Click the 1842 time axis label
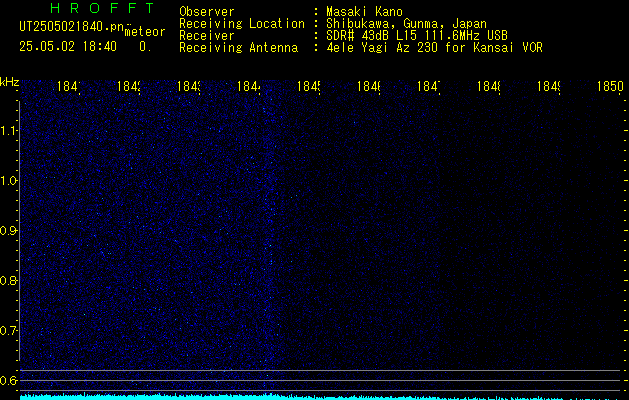 pyautogui.click(x=129, y=87)
